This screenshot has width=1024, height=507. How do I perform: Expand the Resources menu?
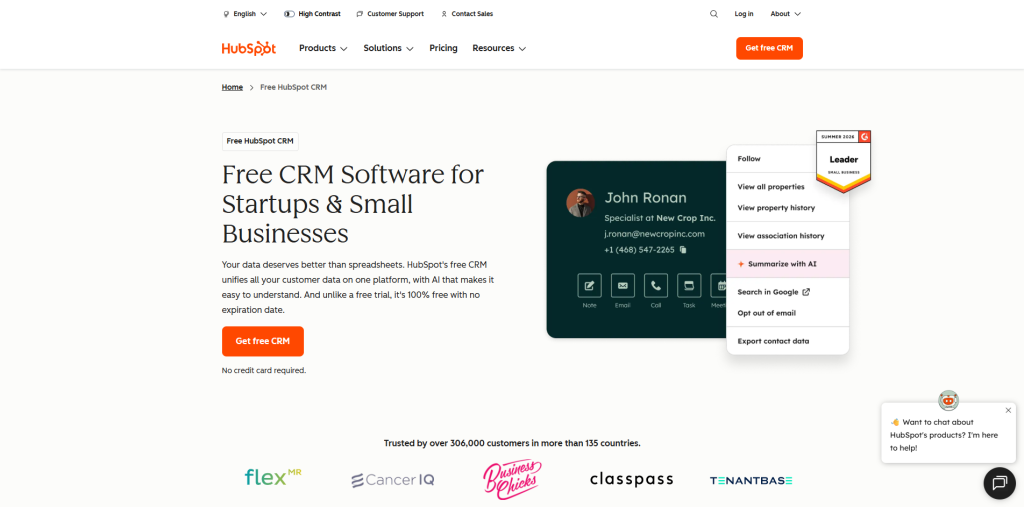point(499,48)
